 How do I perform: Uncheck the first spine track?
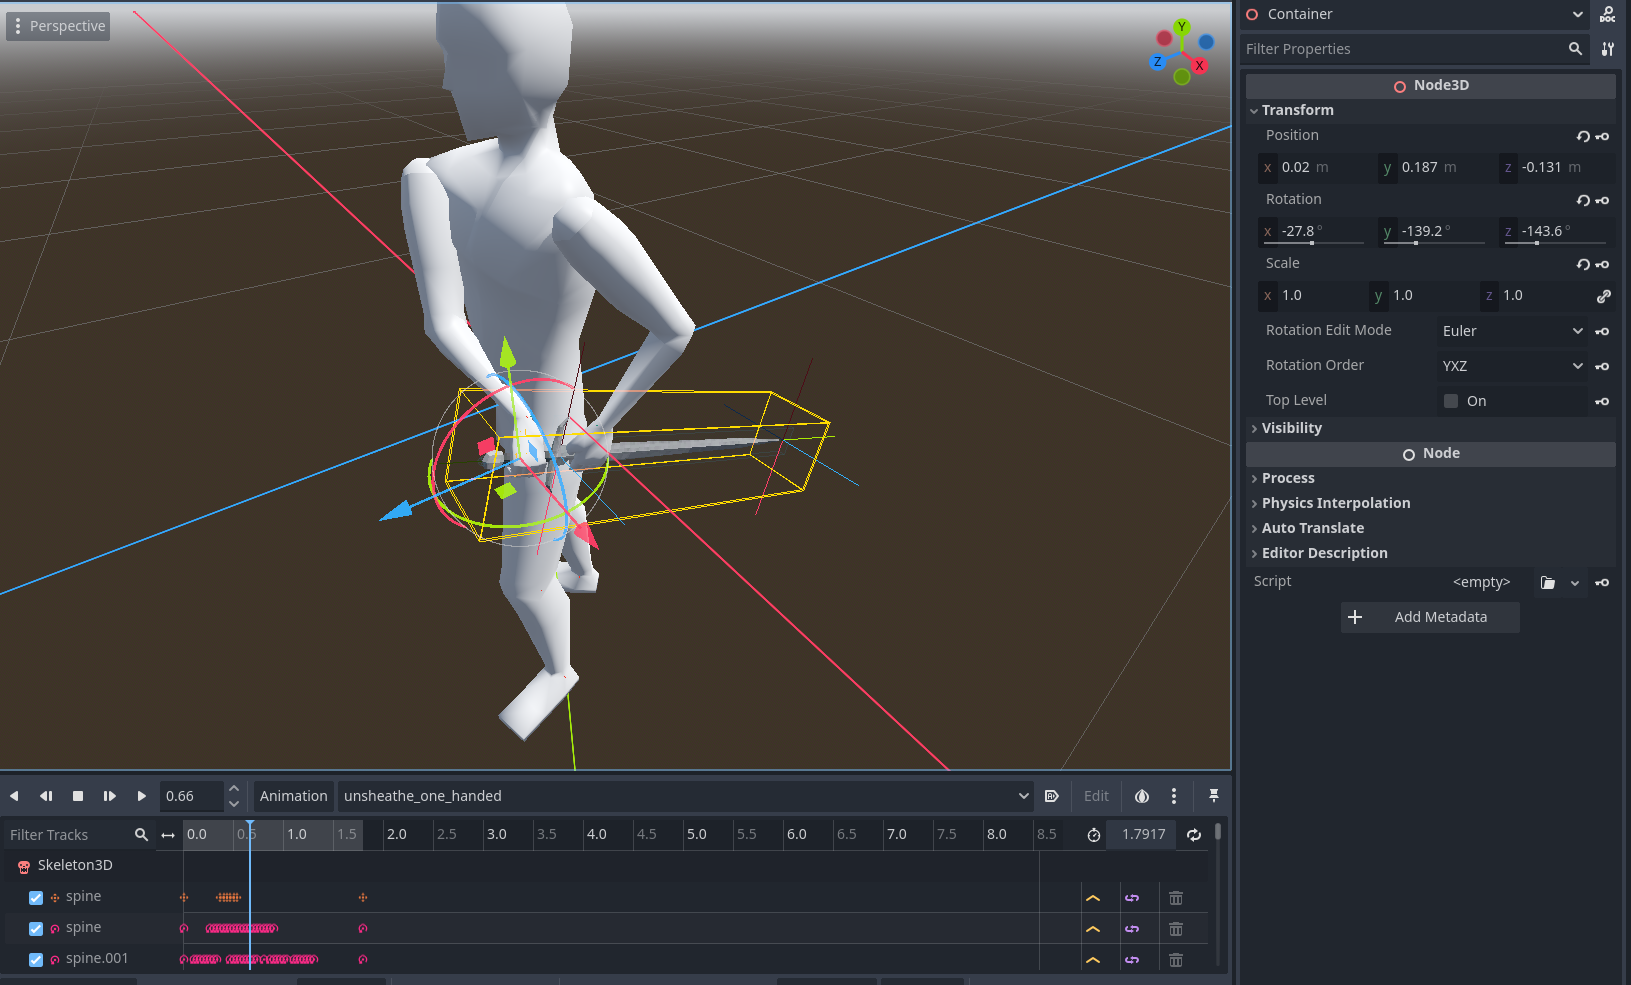35,897
